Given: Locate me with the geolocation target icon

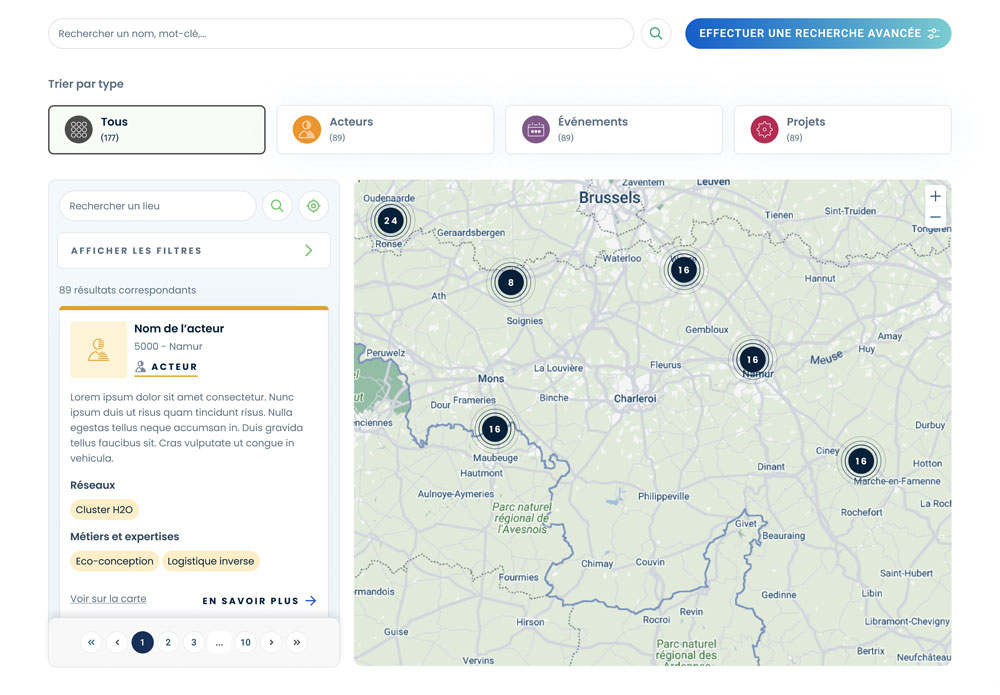Looking at the screenshot, I should (x=313, y=206).
